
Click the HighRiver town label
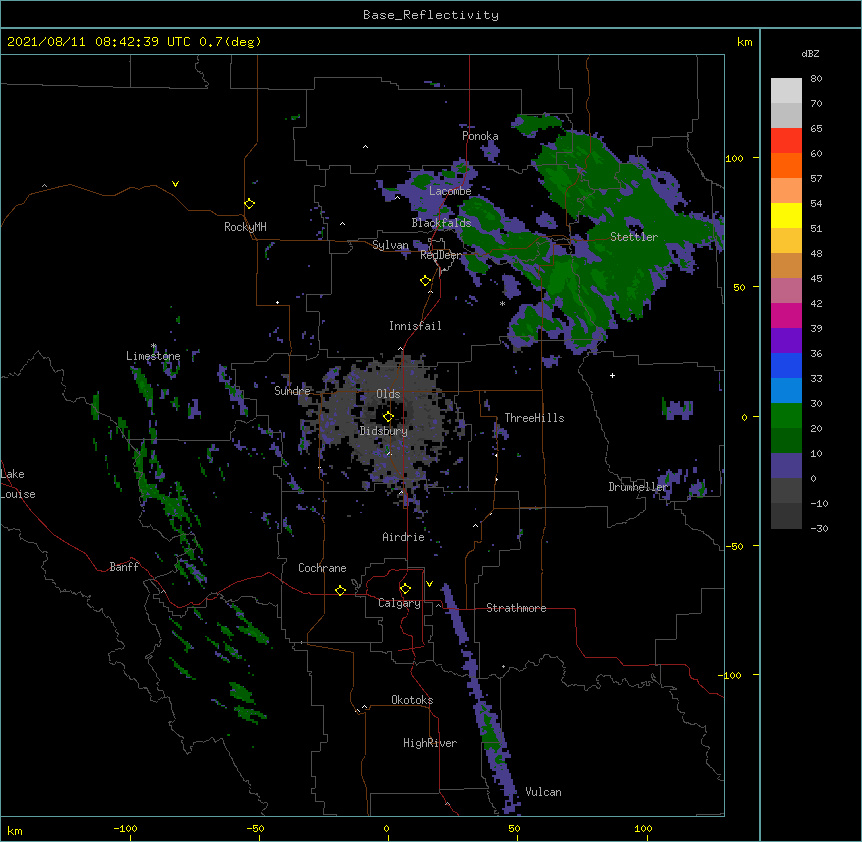430,743
